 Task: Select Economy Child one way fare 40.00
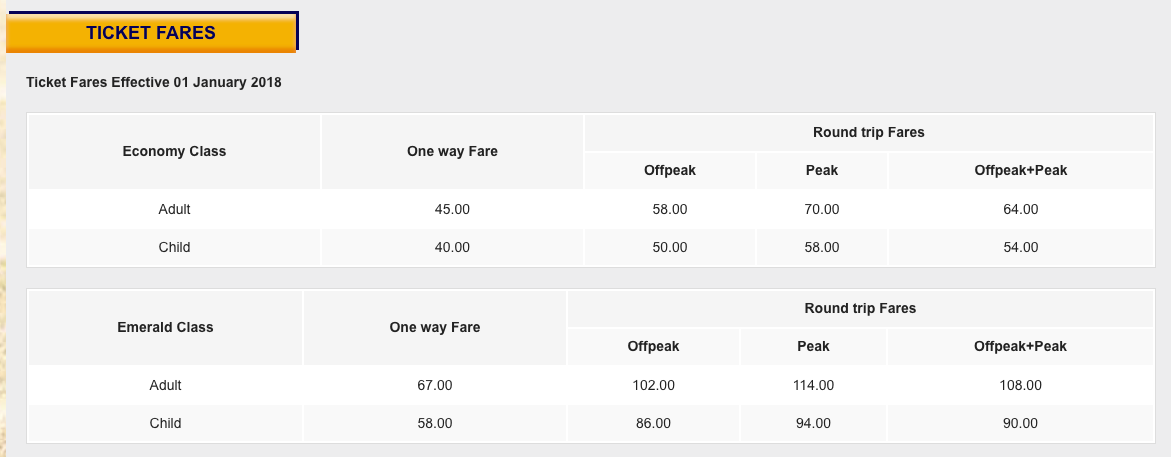click(x=452, y=248)
